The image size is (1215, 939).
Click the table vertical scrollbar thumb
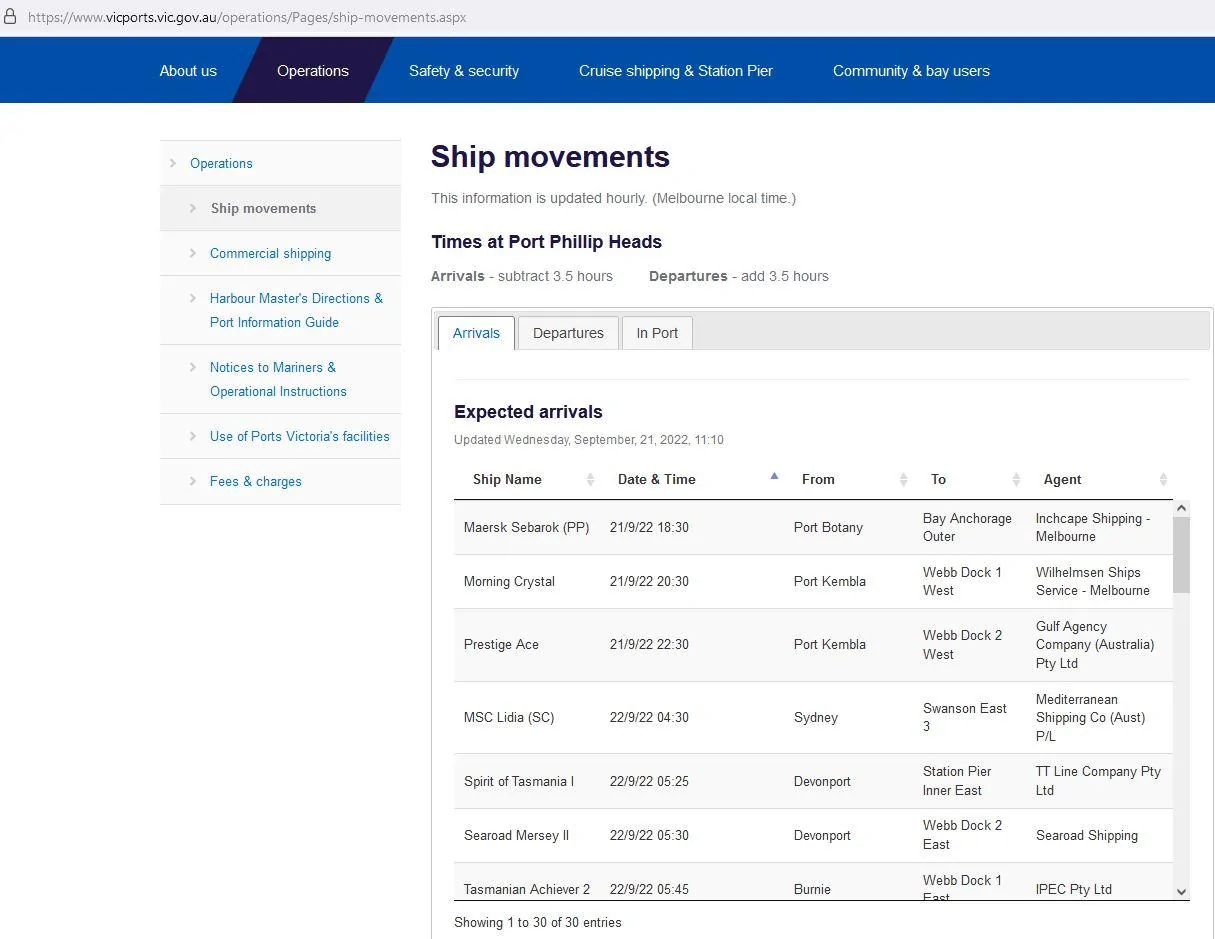click(1181, 555)
